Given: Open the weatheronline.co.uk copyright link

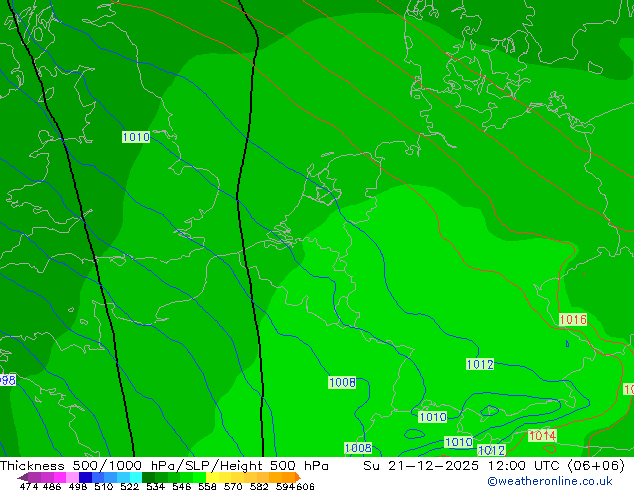Looking at the screenshot, I should point(550,481).
